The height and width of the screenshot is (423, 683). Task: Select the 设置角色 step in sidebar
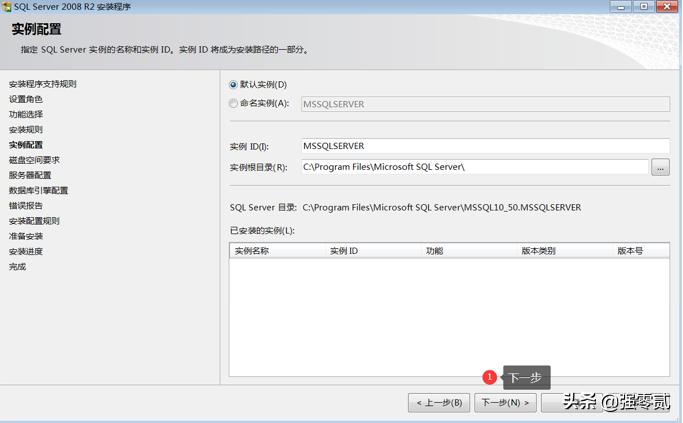tap(26, 99)
